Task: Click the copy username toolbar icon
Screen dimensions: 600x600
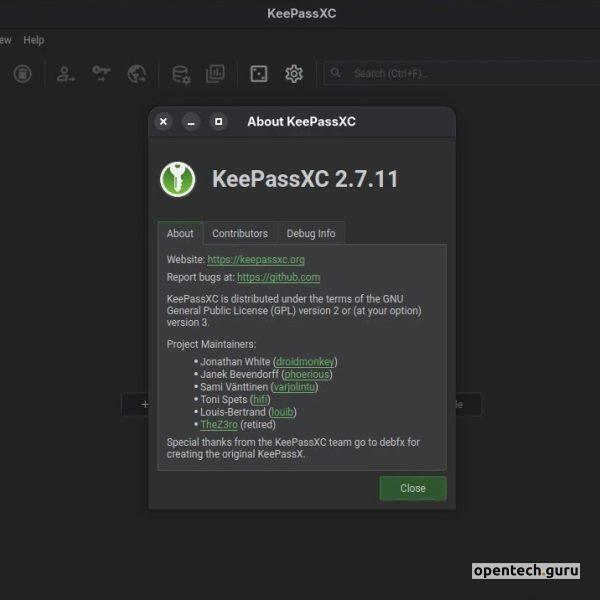Action: [66, 74]
